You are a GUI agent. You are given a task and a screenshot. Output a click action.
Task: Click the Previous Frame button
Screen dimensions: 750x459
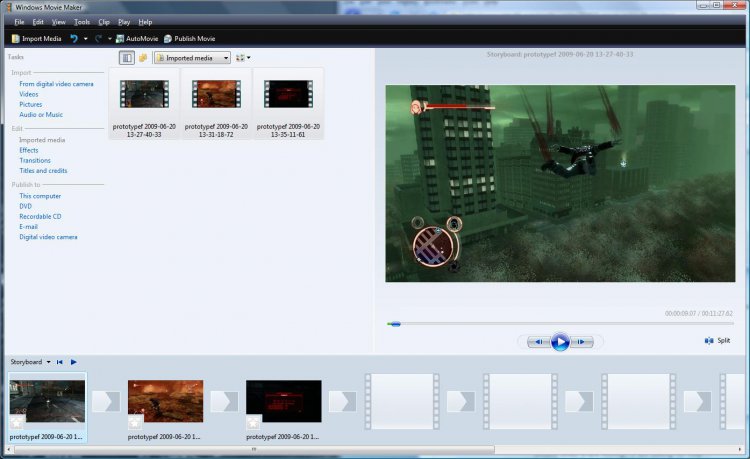coord(538,342)
